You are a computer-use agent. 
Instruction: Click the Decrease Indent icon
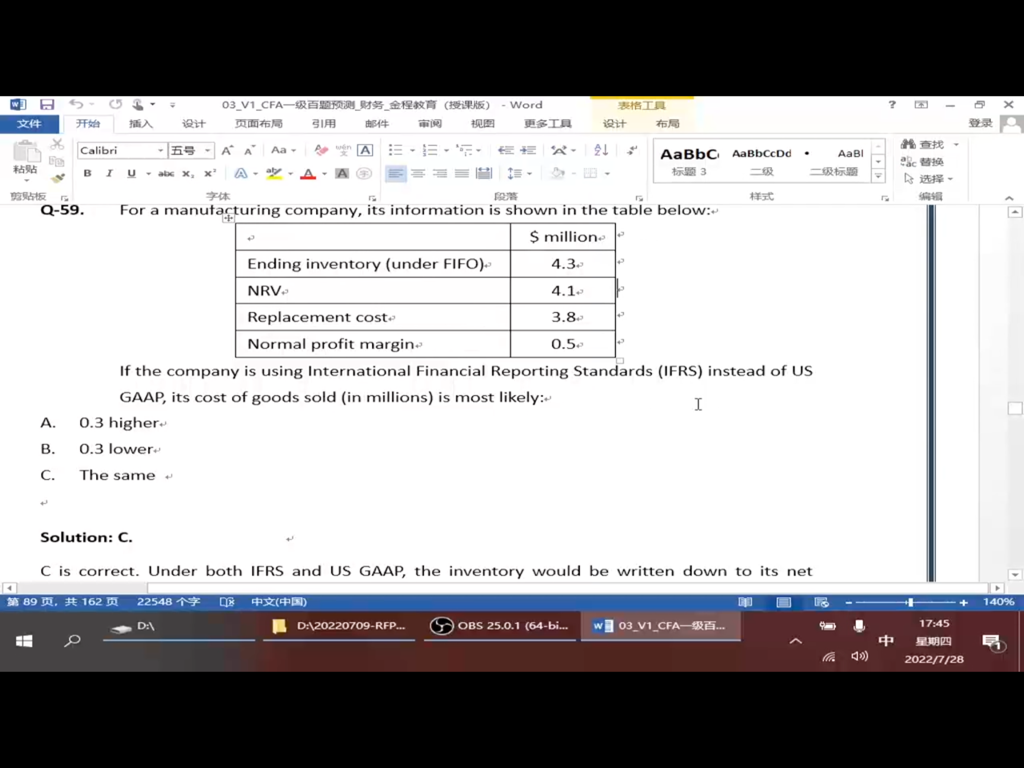point(505,150)
